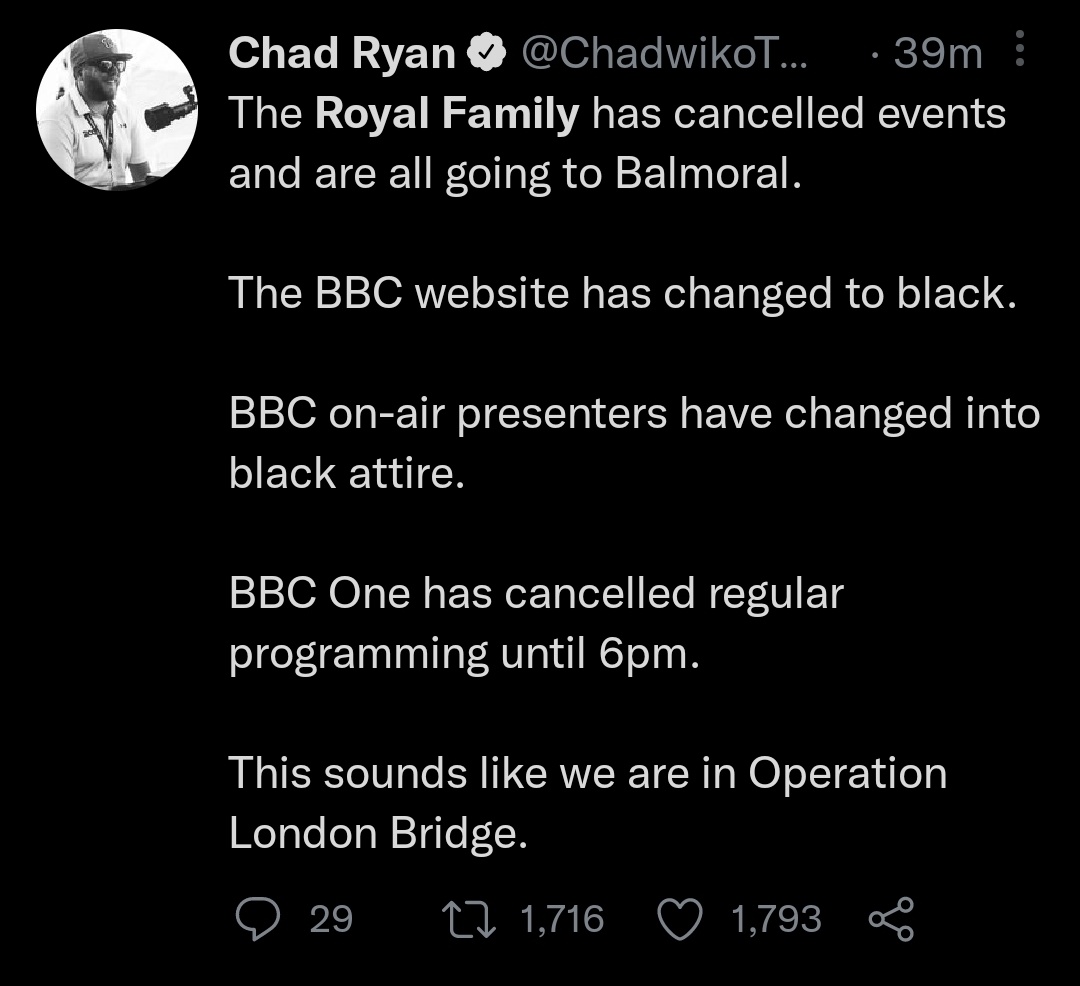Screen dimensions: 1080x986
Task: Visit the @ChadwikoT handle link
Action: 664,53
